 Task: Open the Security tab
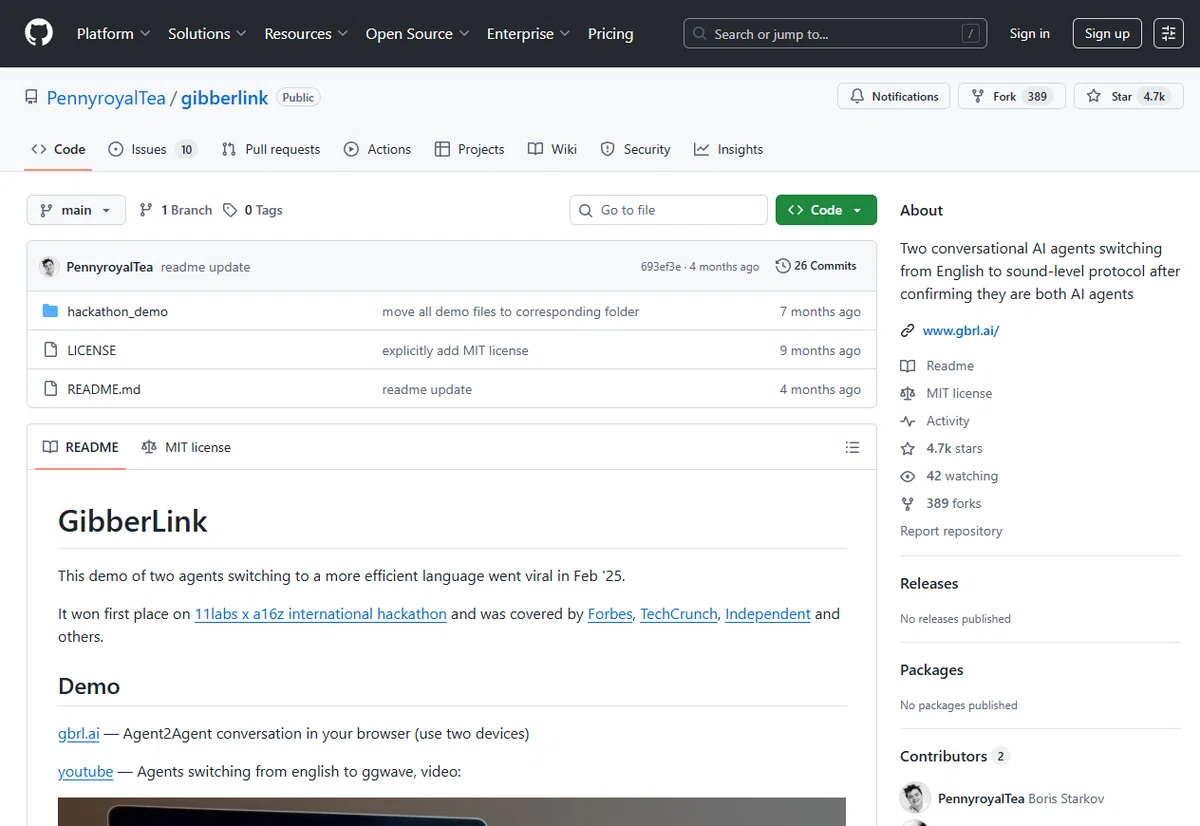635,149
